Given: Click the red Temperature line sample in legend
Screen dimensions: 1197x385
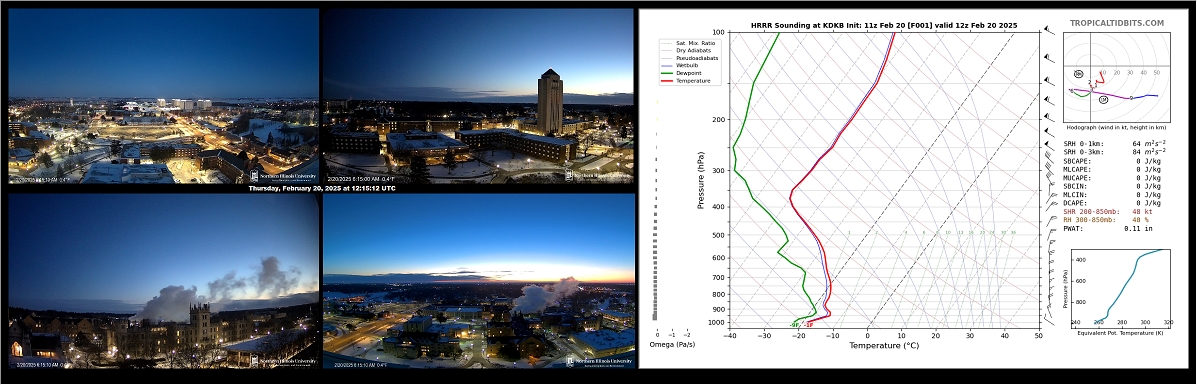Looking at the screenshot, I should pyautogui.click(x=666, y=80).
